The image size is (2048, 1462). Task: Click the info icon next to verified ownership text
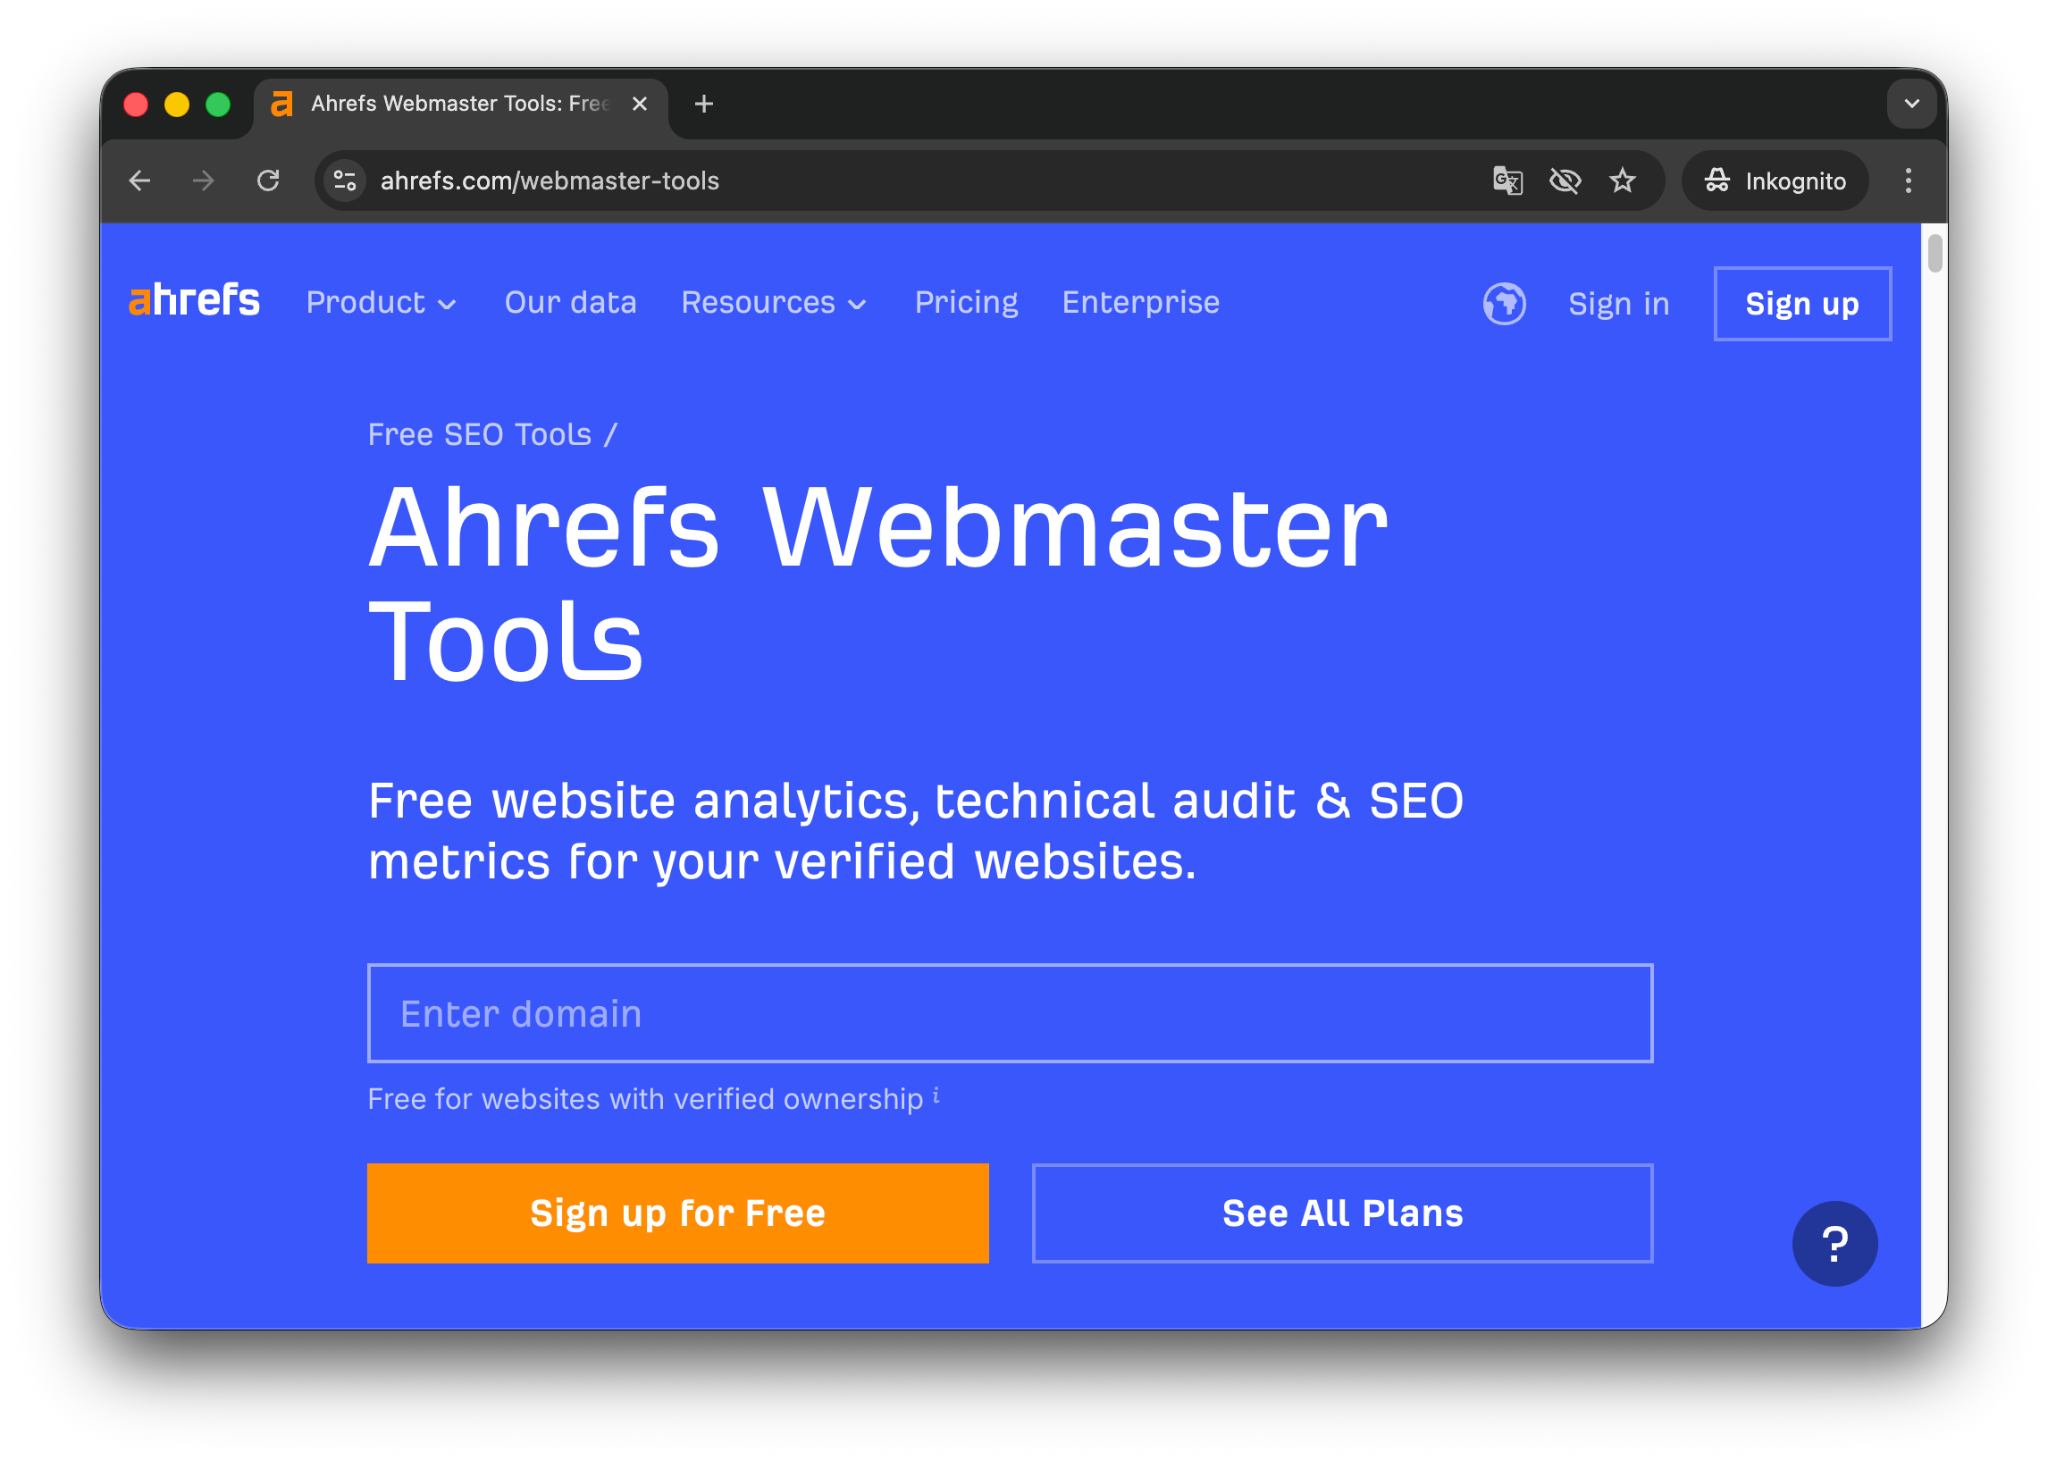click(936, 1095)
